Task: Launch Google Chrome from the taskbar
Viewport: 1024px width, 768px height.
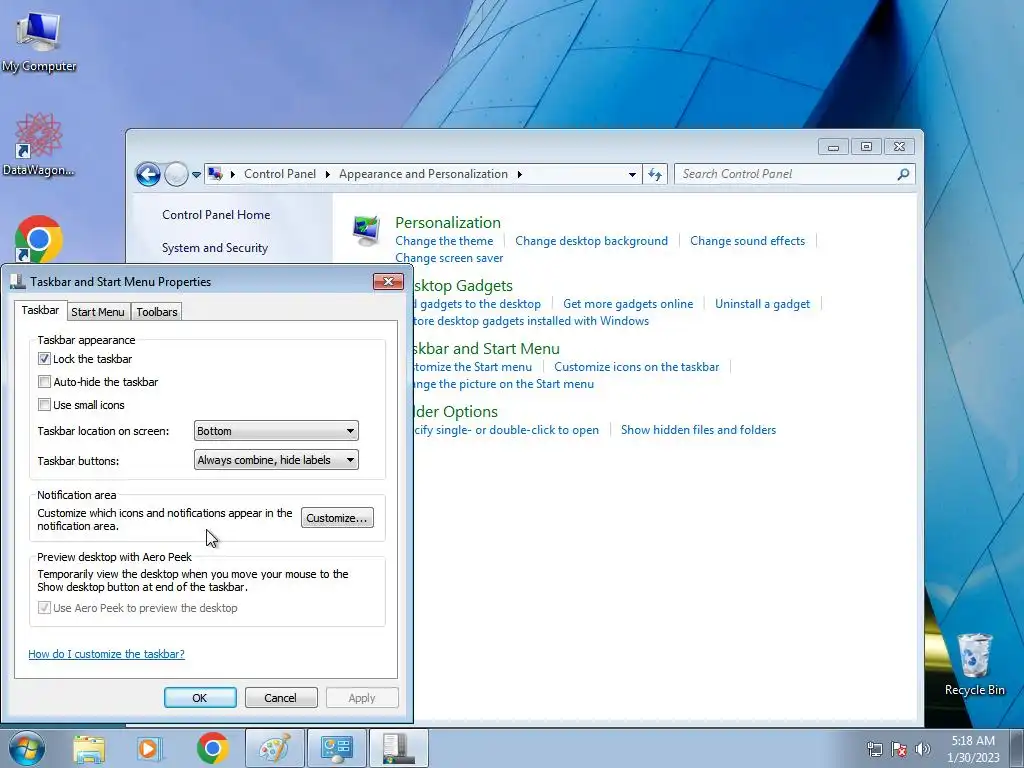Action: (x=212, y=748)
